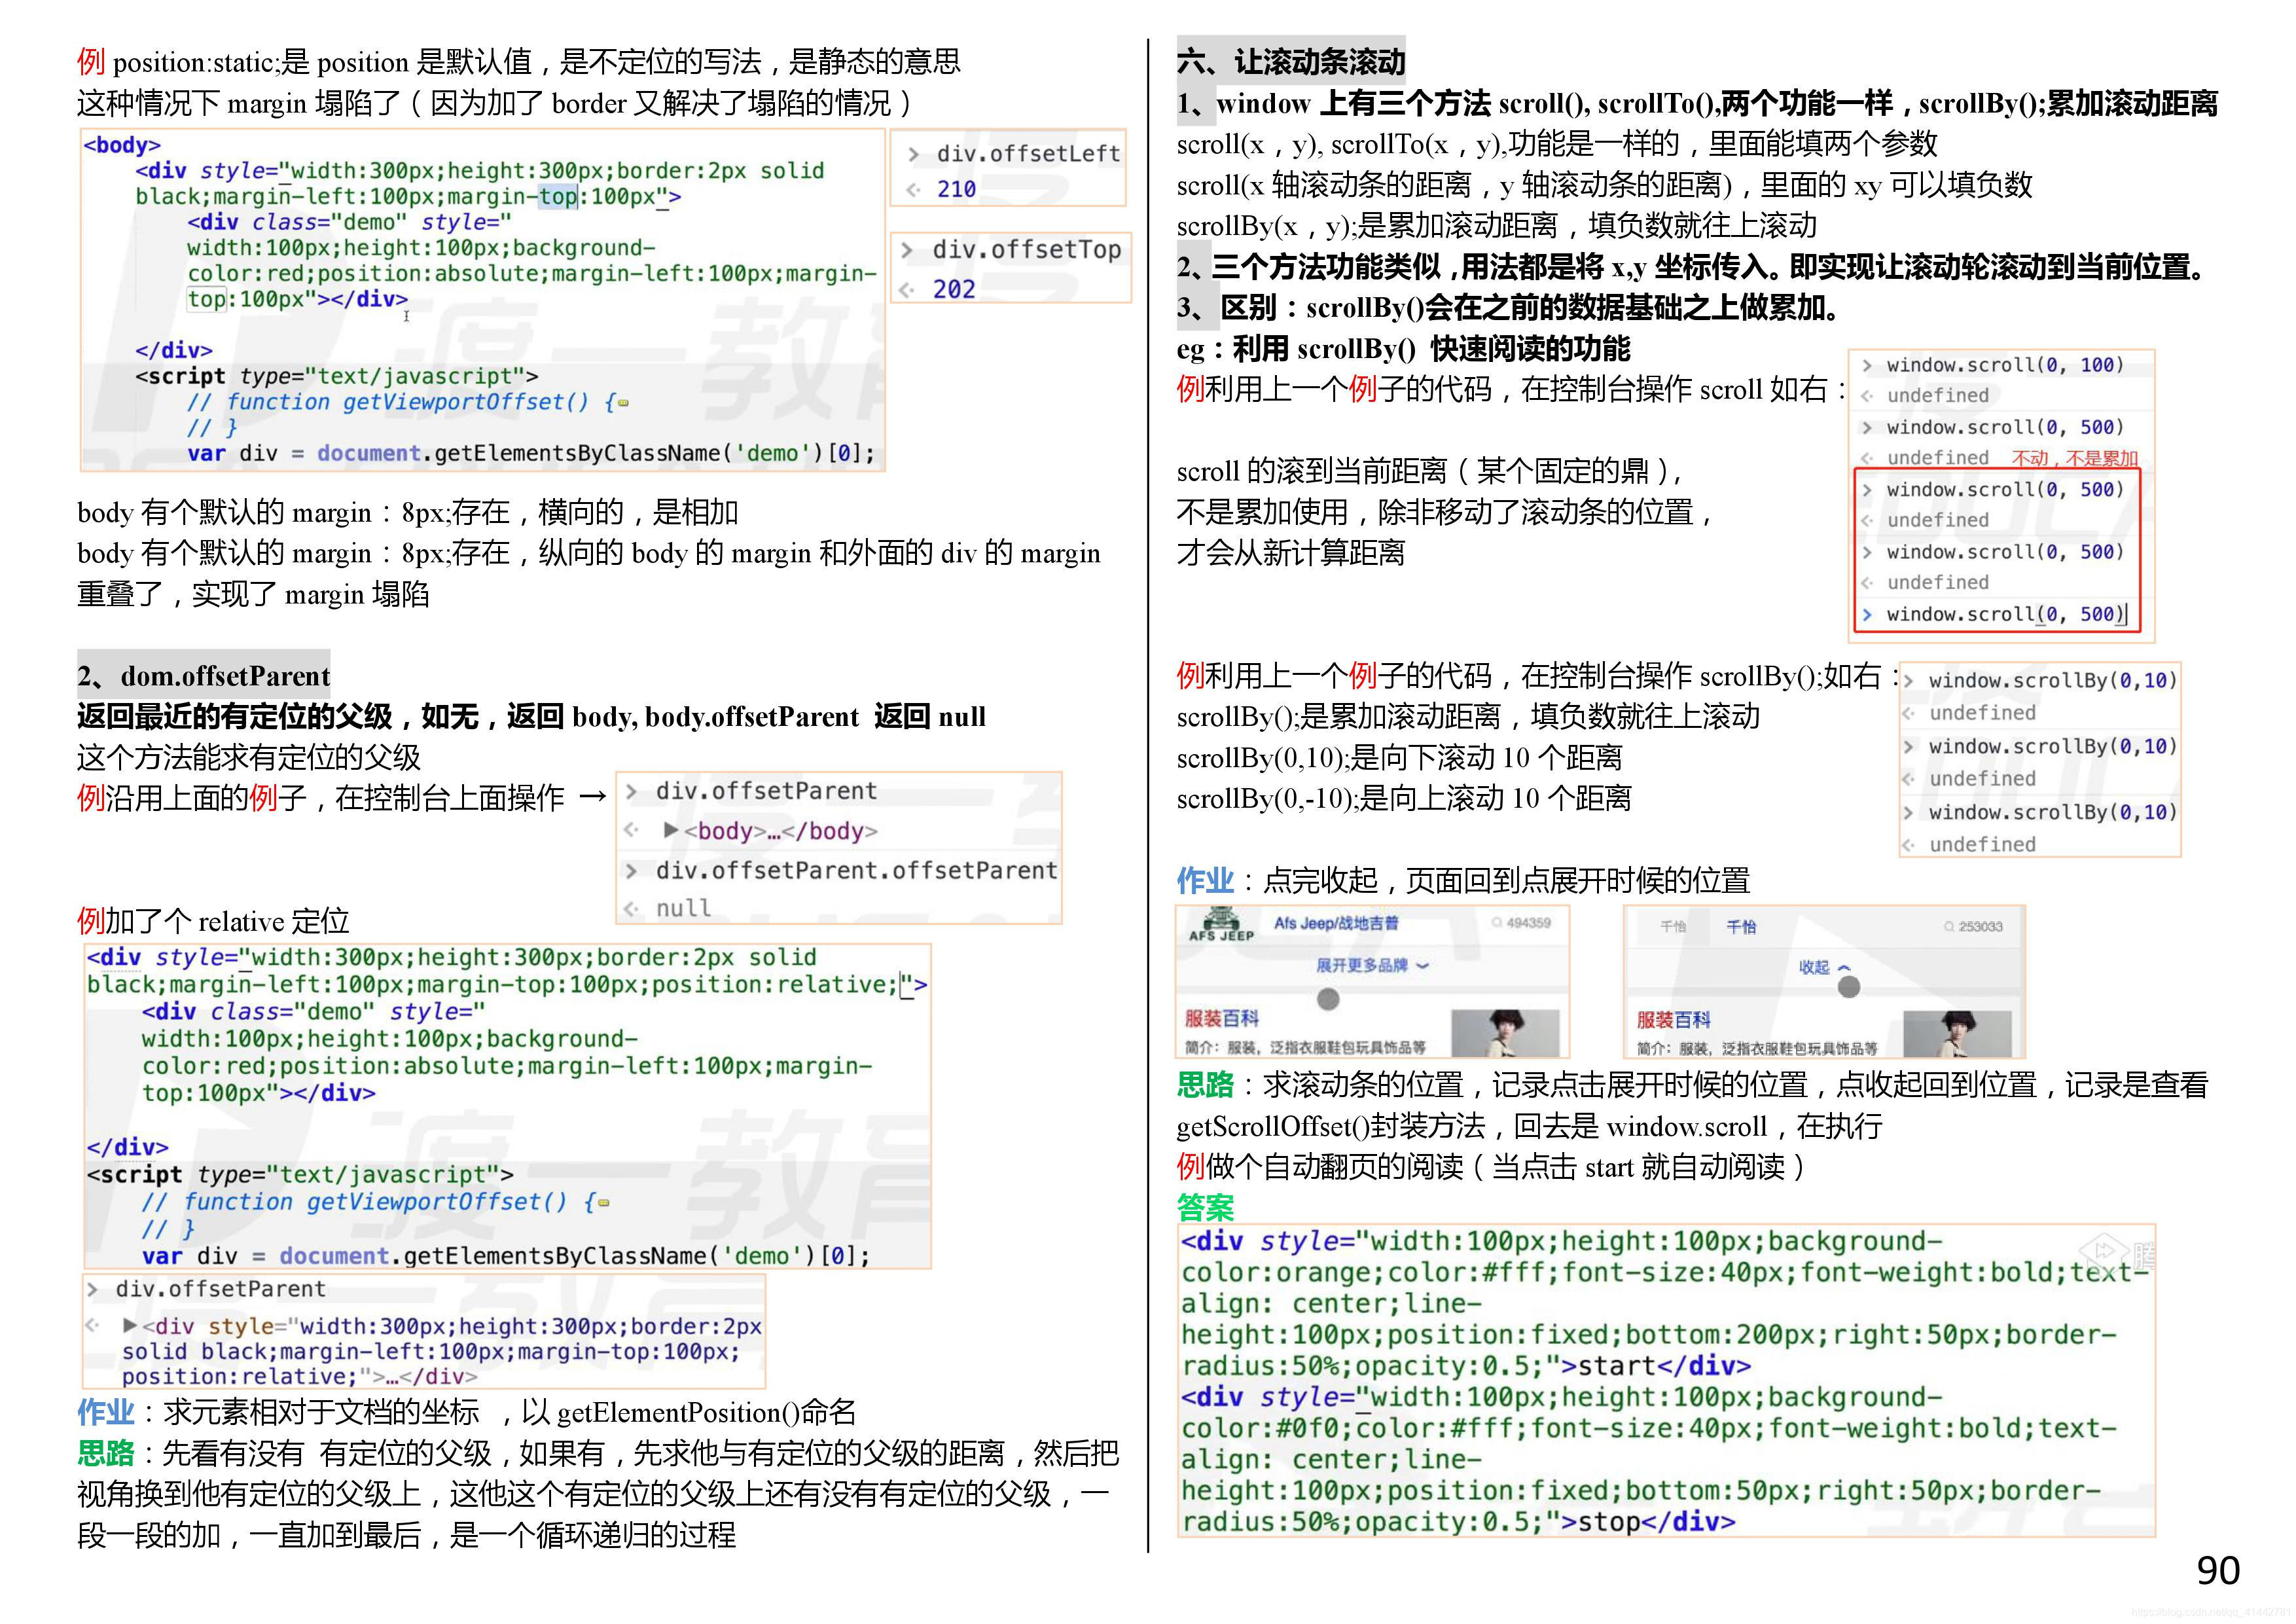Click the search magnifier beside 494359
This screenshot has width=2296, height=1624.
[x=1497, y=923]
